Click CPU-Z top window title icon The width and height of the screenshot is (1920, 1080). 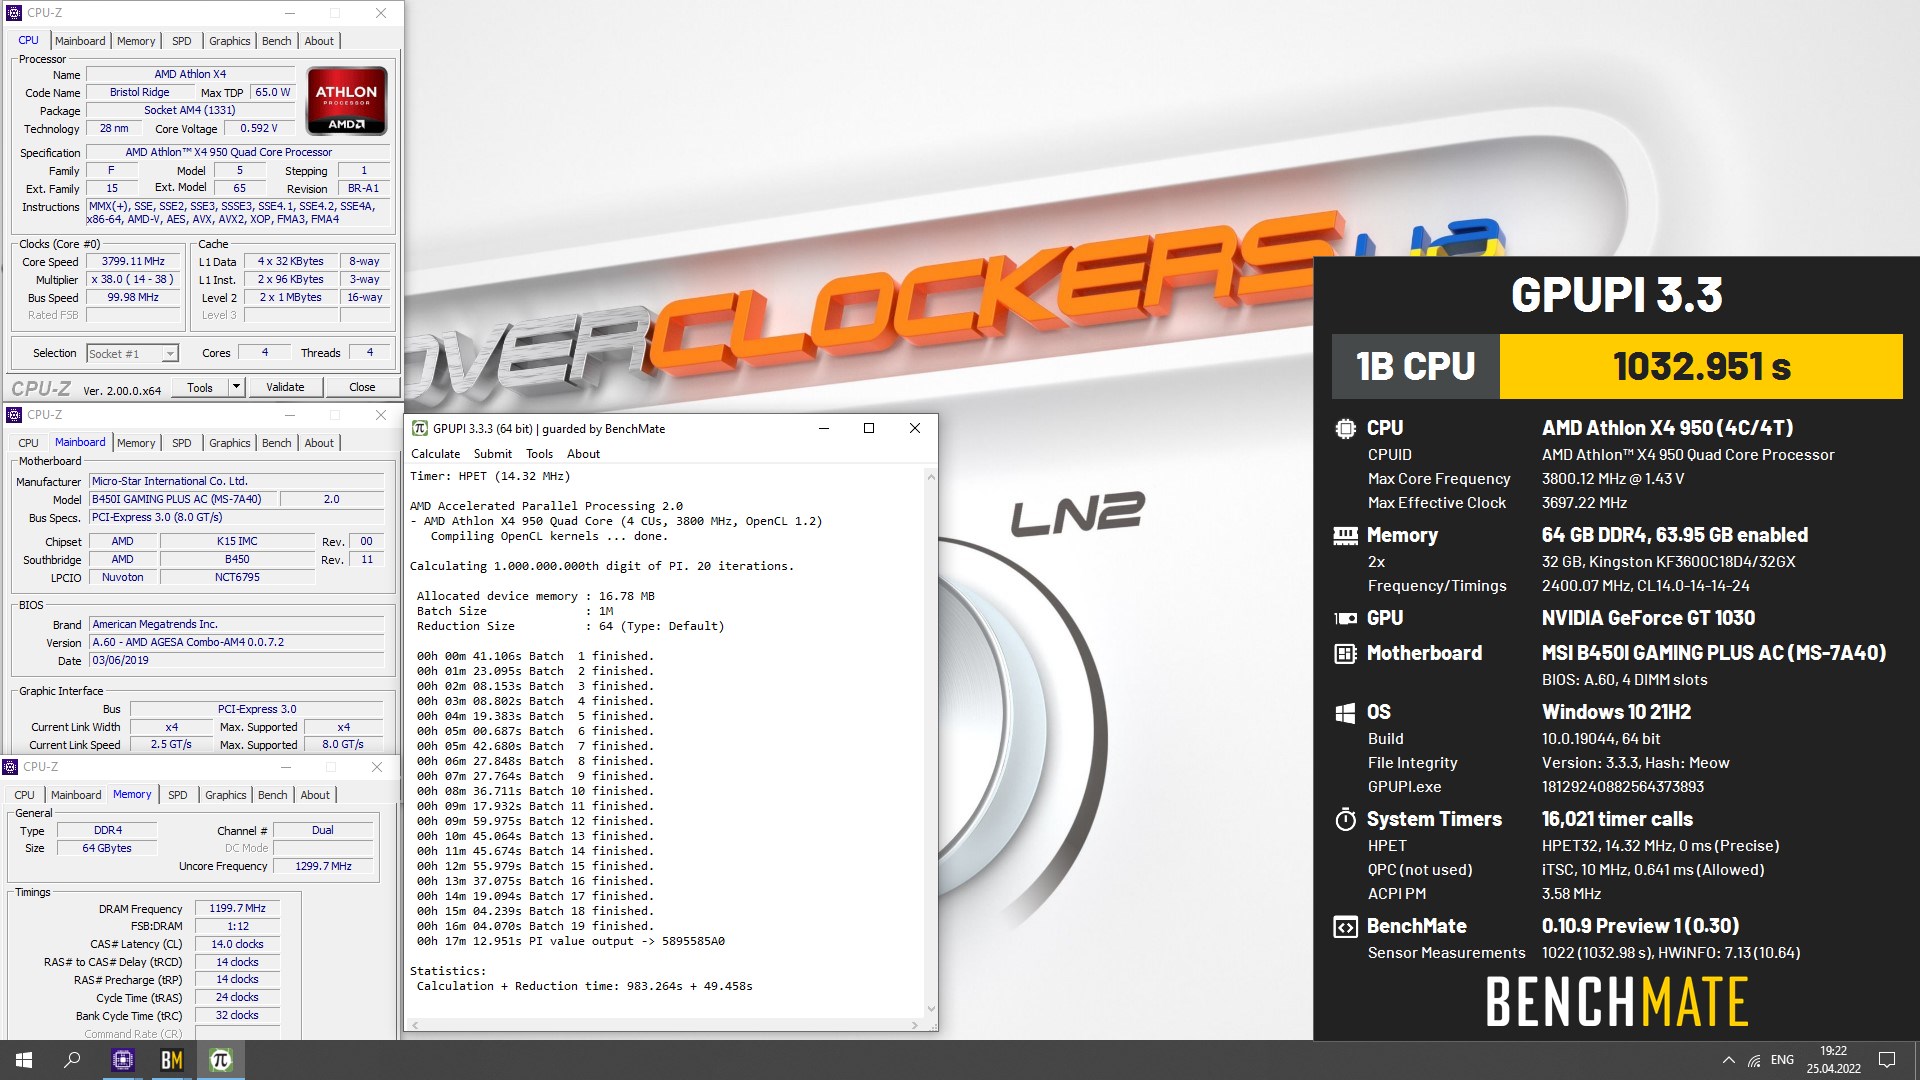point(14,13)
